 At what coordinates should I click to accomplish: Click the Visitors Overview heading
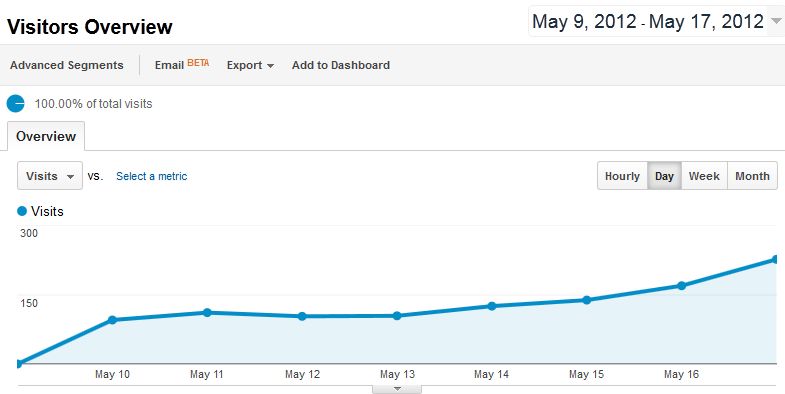pos(90,27)
